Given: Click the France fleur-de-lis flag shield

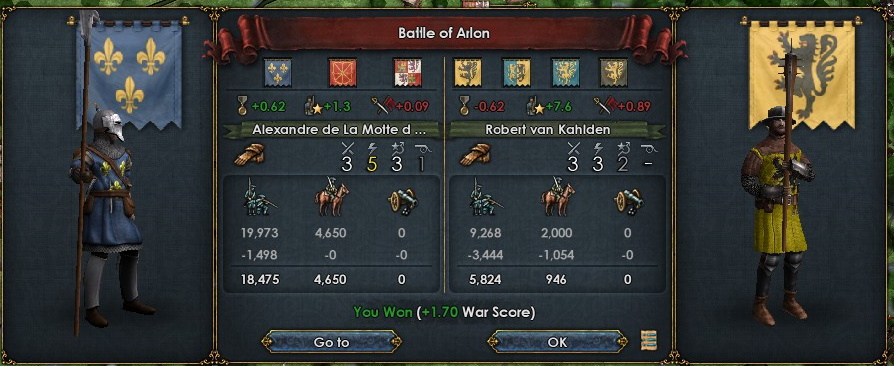Looking at the screenshot, I should pos(278,72).
